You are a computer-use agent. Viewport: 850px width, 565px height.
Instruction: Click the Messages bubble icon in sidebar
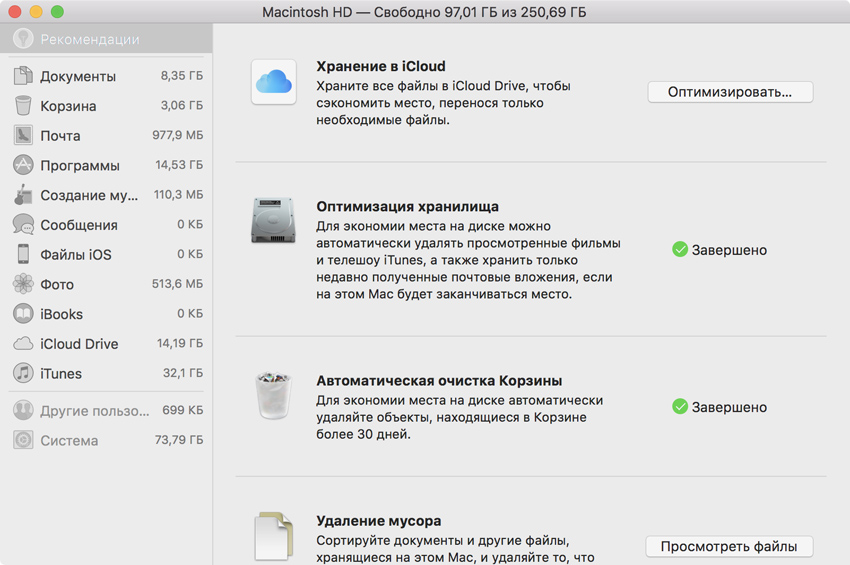(23, 225)
